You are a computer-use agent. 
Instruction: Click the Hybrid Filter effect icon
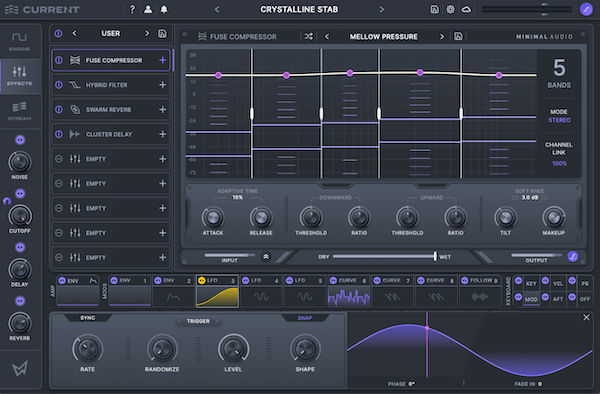point(75,85)
